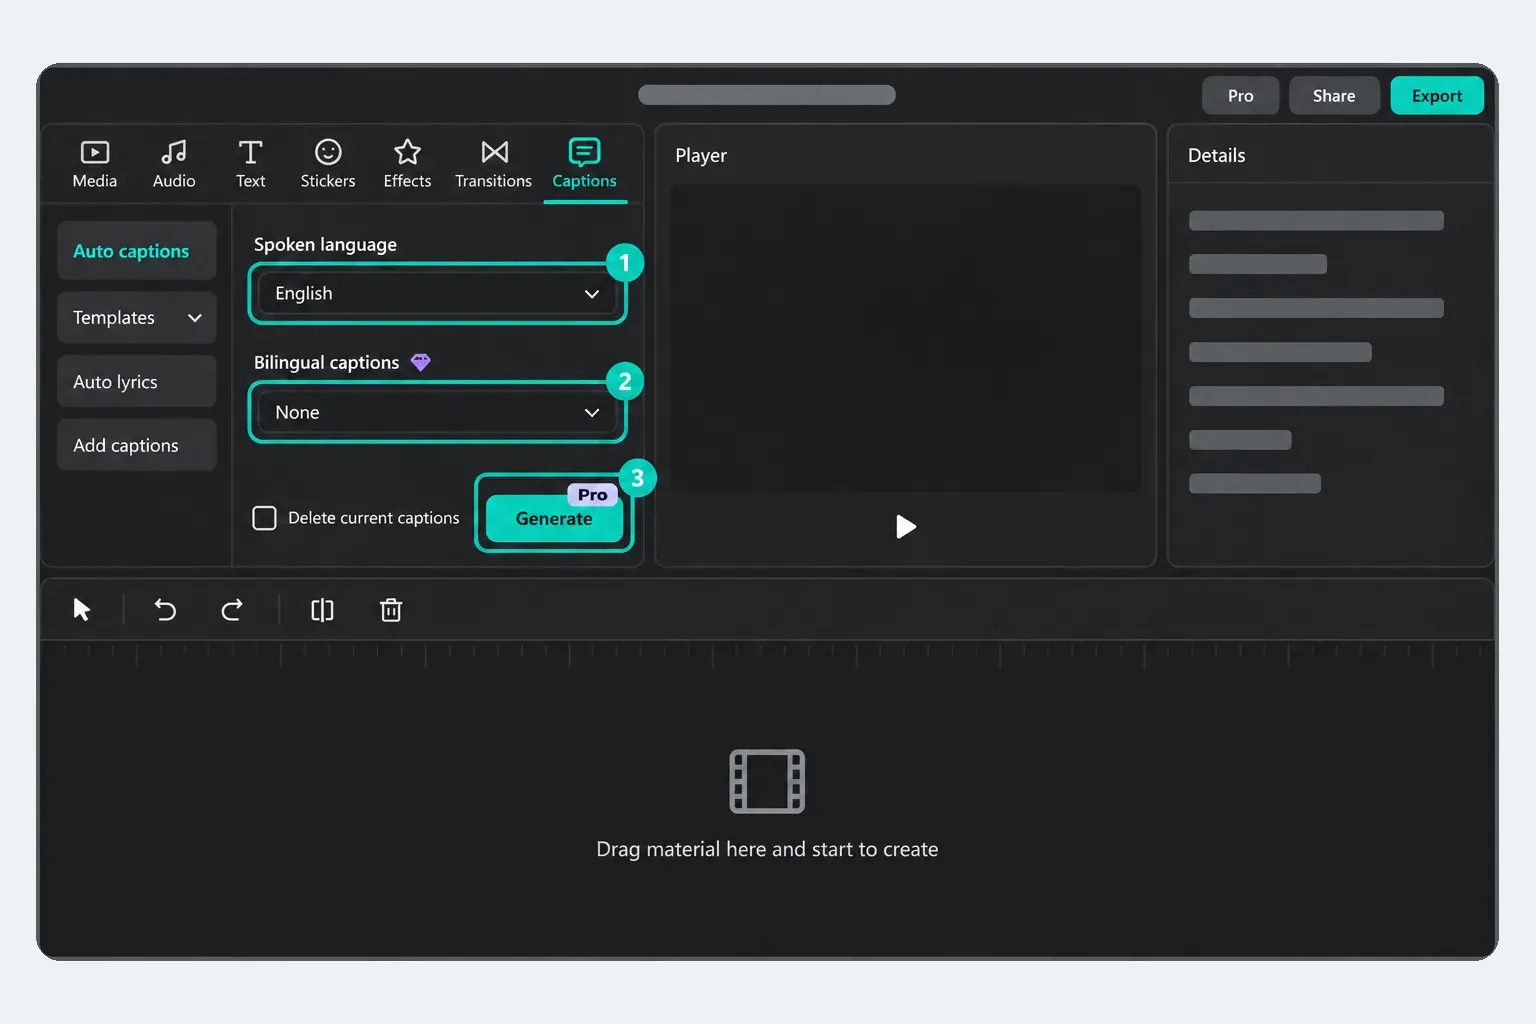This screenshot has width=1536, height=1024.
Task: Play the video in Player
Action: tap(906, 527)
